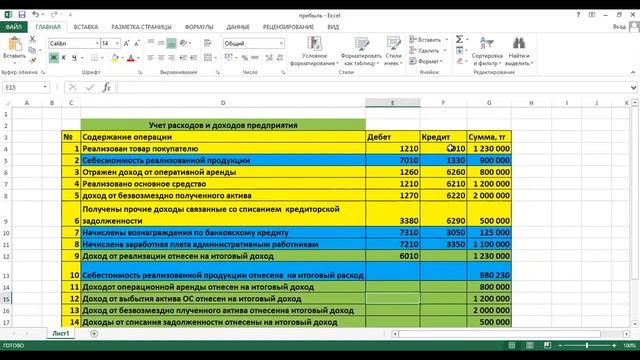Click the increase decimal icon
Image resolution: width=640 pixels, height=360 pixels.
[x=269, y=58]
